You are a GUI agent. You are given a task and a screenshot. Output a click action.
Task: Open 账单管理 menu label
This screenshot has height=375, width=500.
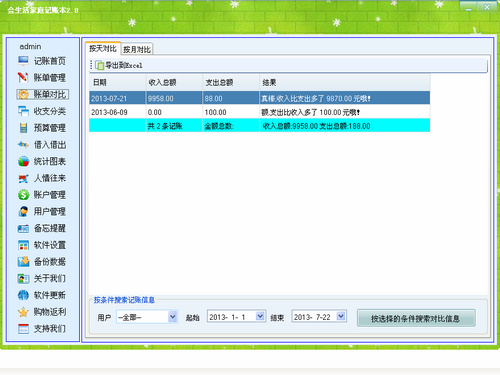(x=50, y=78)
